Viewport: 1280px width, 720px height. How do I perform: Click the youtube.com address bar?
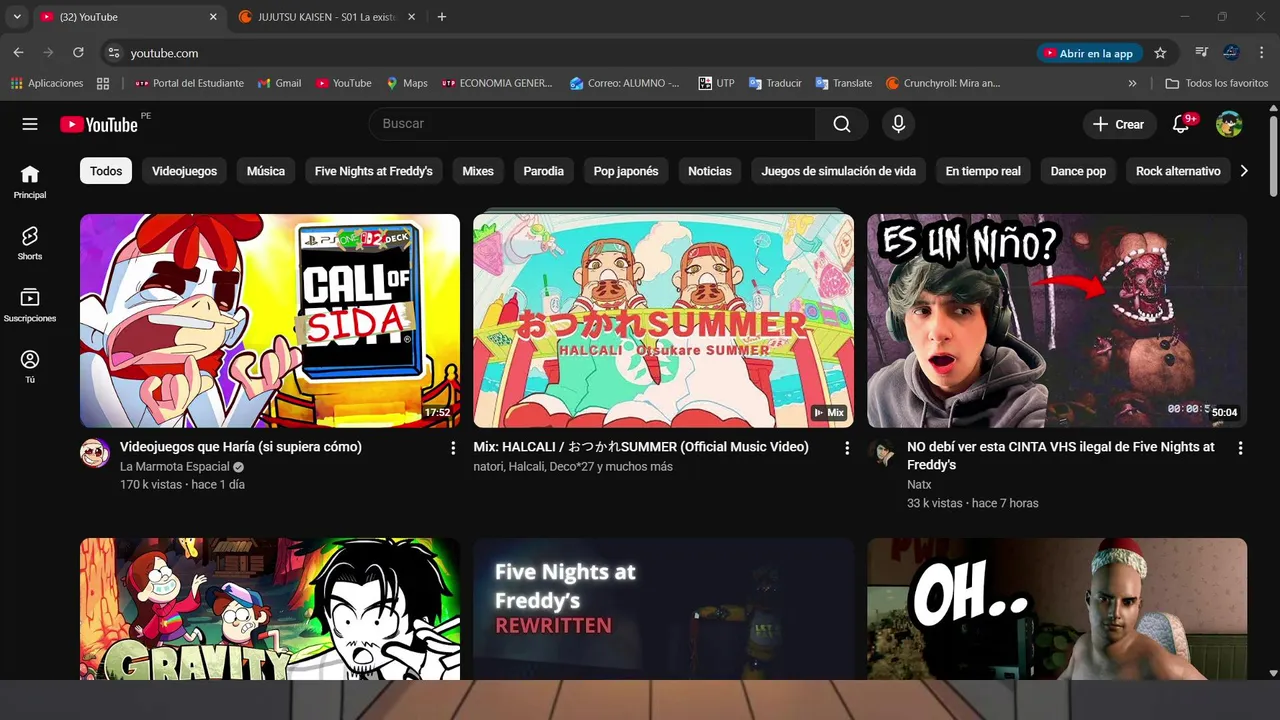click(x=580, y=53)
